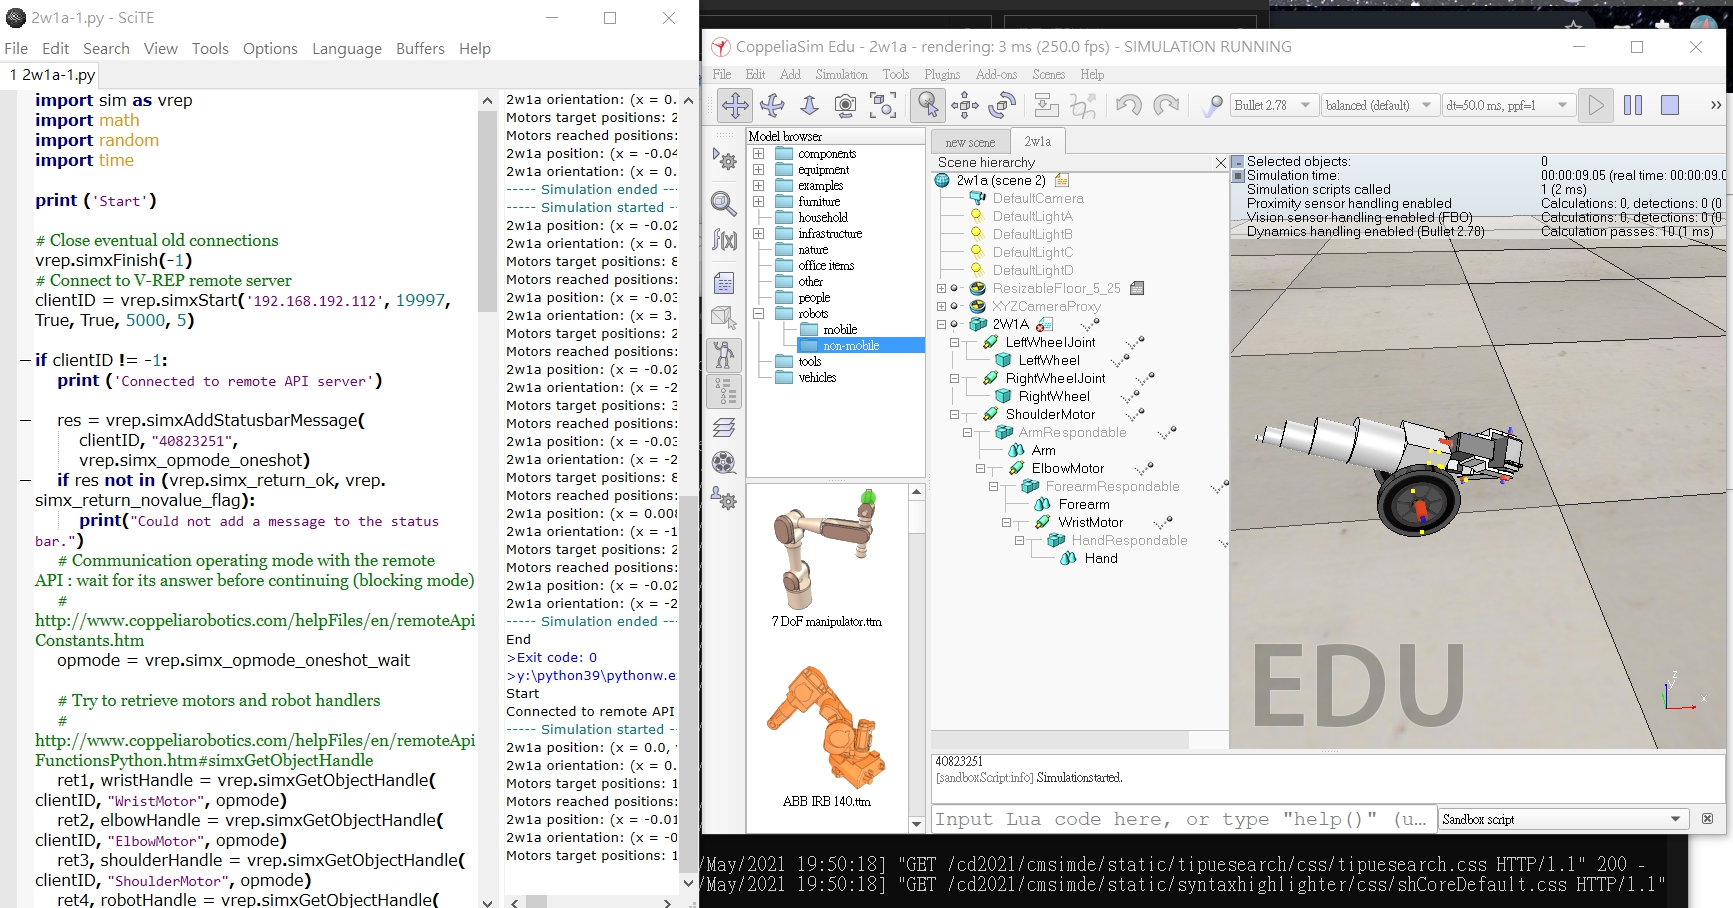Screen dimensions: 1733x908
Task: Open CoppeliaSim Add-ons menu
Action: (x=996, y=75)
